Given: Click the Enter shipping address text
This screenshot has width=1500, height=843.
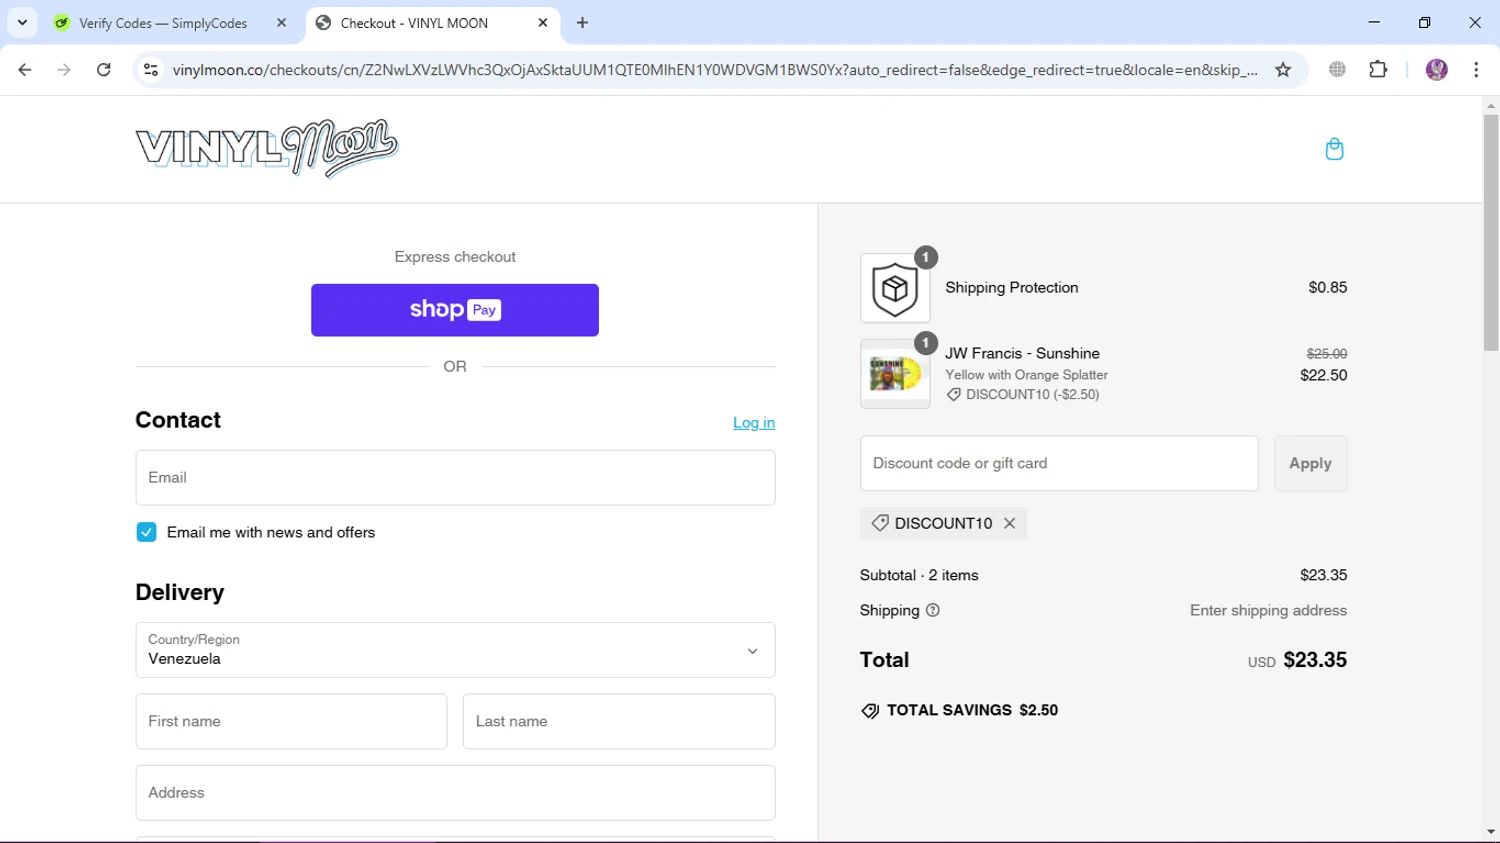Looking at the screenshot, I should click(1268, 610).
